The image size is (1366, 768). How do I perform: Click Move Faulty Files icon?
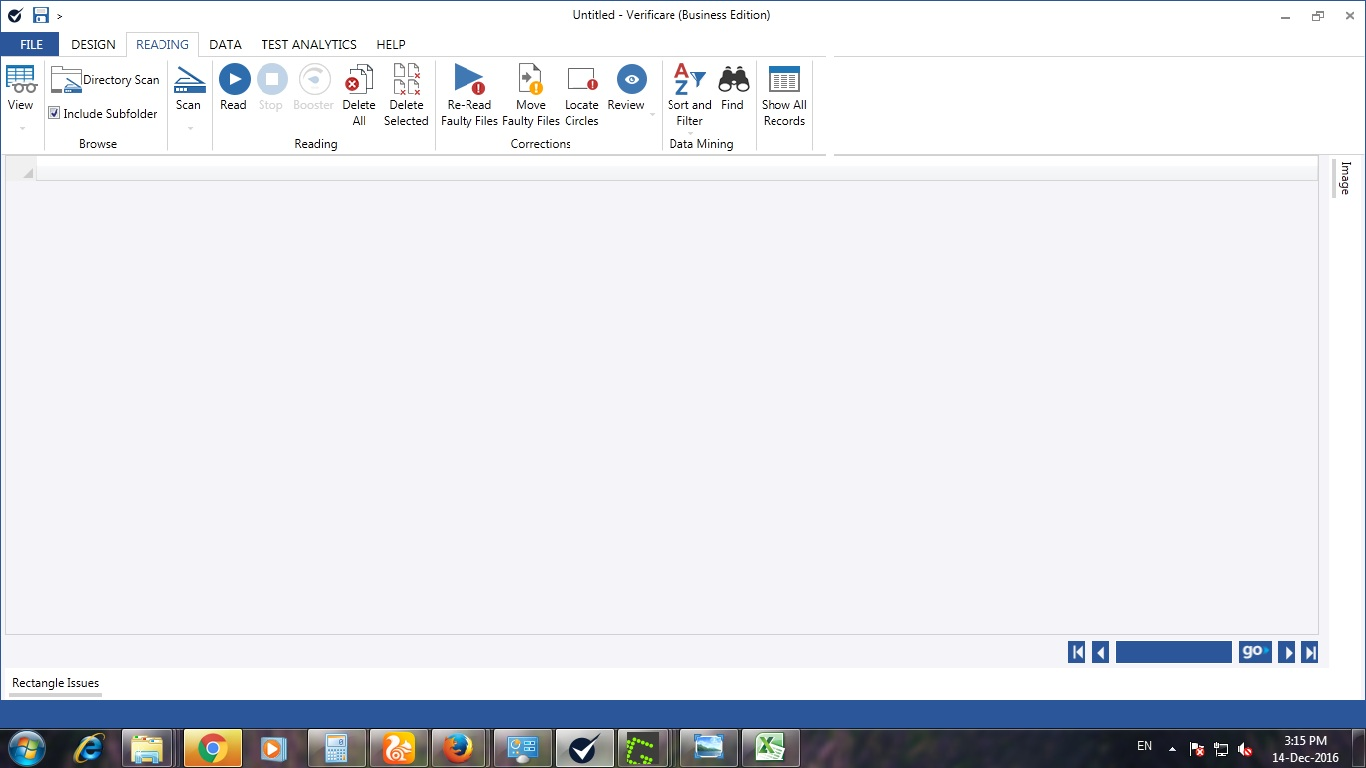530,80
